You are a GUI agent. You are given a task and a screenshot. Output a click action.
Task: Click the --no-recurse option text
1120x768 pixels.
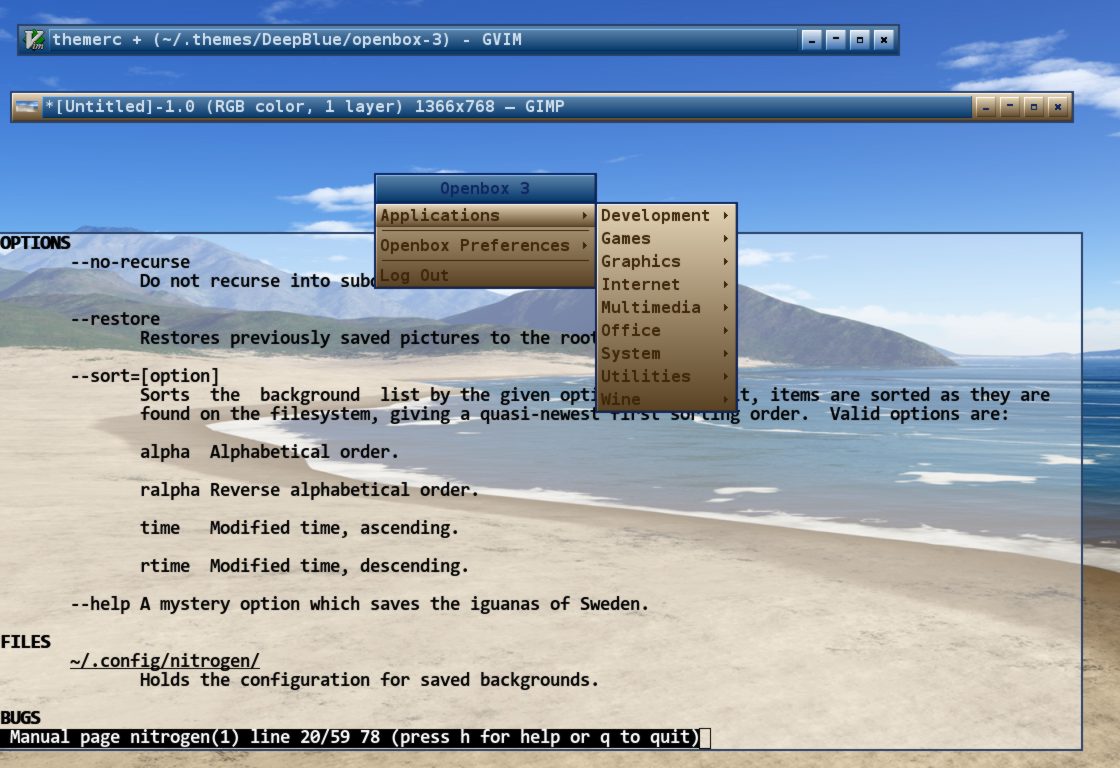point(130,262)
